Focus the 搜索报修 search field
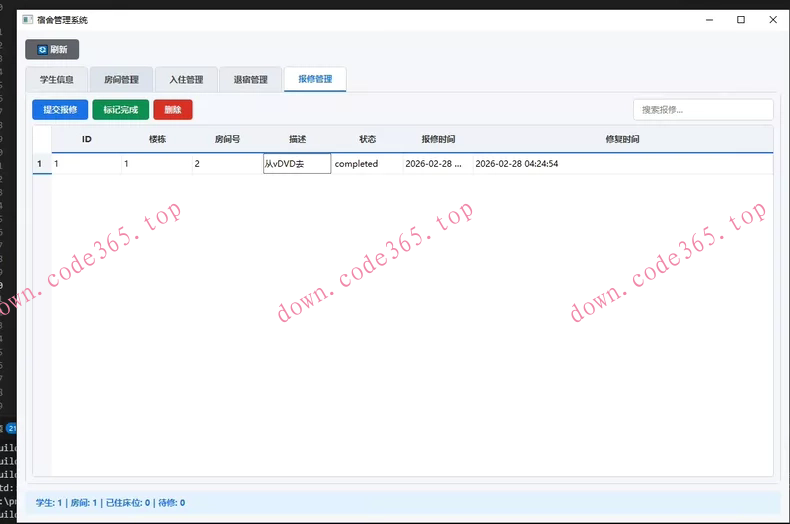This screenshot has height=524, width=790. click(703, 109)
